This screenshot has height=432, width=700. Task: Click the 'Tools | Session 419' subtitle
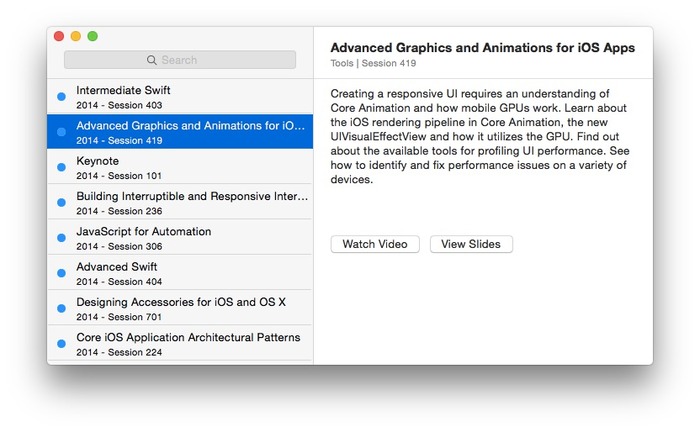(x=373, y=63)
